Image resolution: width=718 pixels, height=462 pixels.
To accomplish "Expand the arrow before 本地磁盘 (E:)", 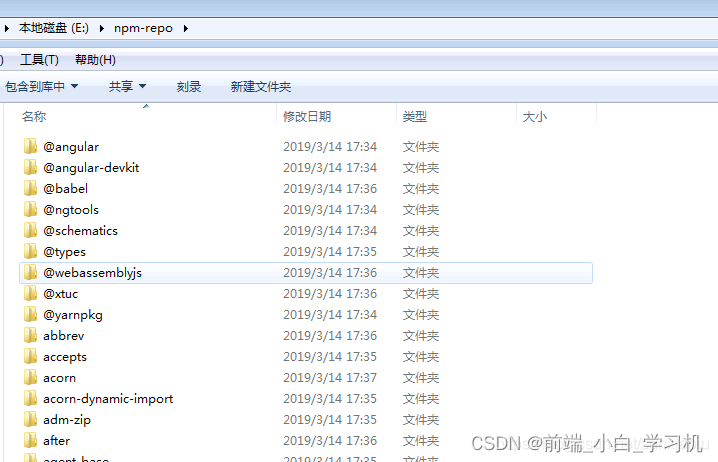I will coord(6,28).
